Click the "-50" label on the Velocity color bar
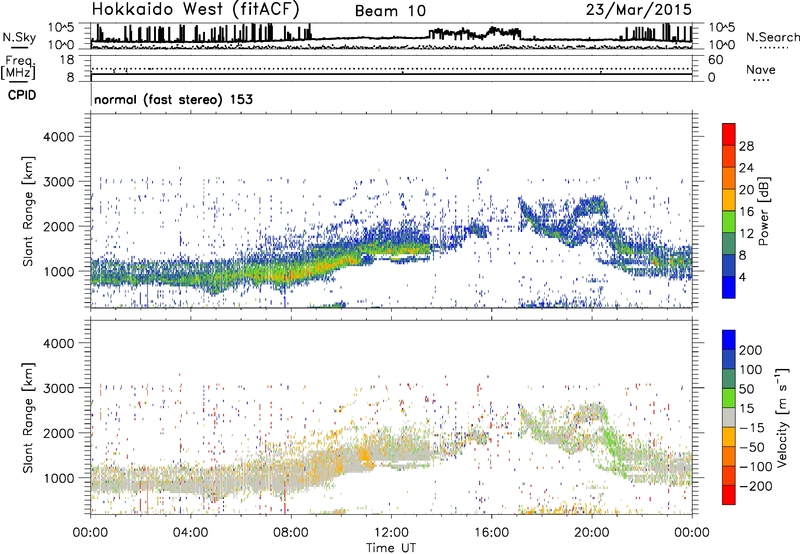The image size is (800, 554). [x=752, y=447]
